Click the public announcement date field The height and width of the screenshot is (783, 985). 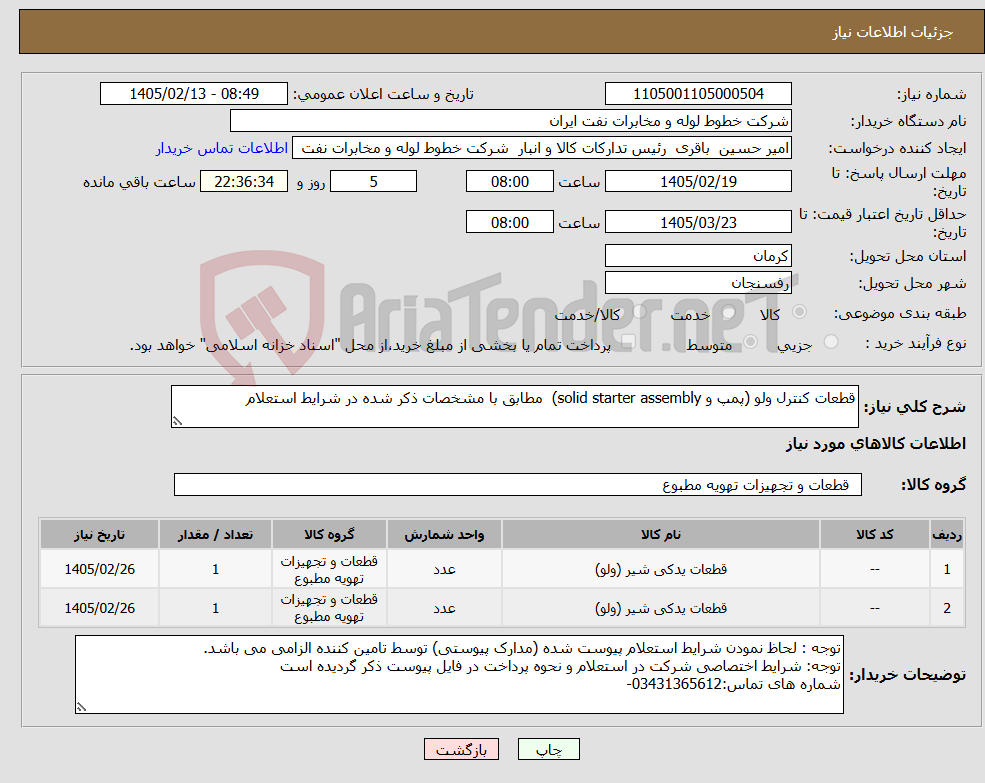[193, 94]
